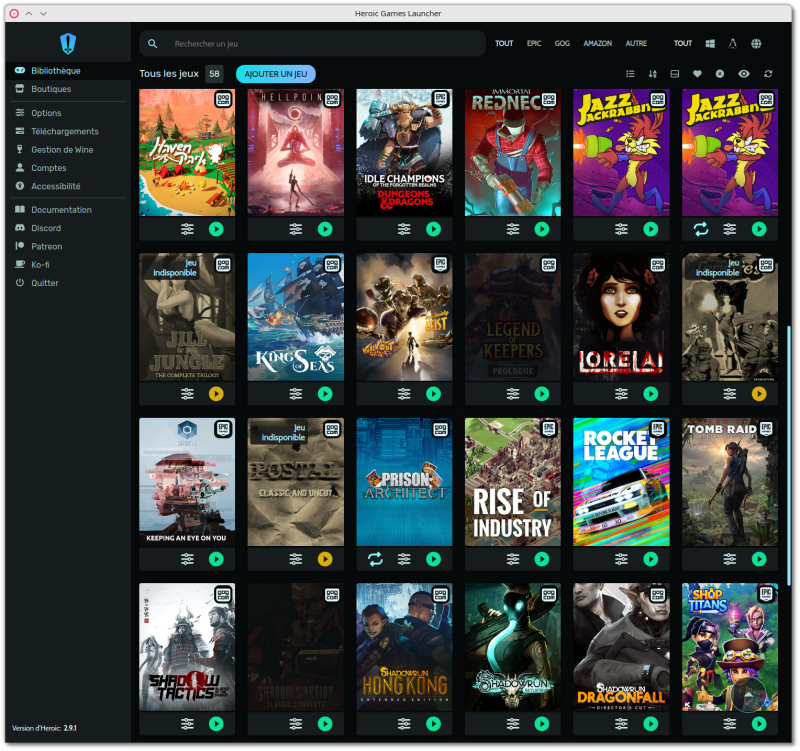The image size is (800, 751).
Task: Play Postal Classic and Uncut
Action: pos(325,559)
